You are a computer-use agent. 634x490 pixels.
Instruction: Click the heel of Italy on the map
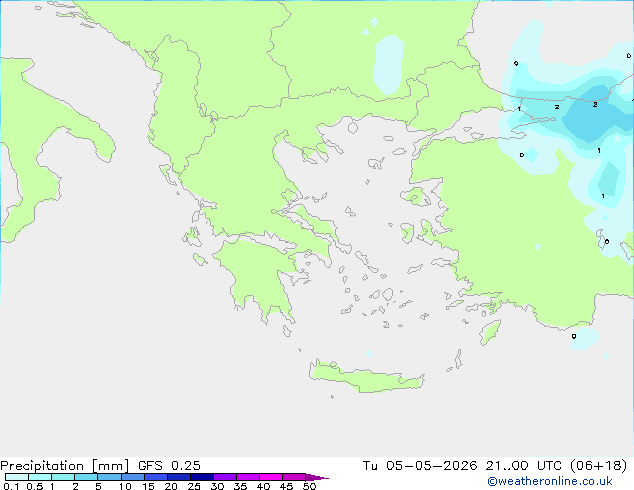click(101, 144)
